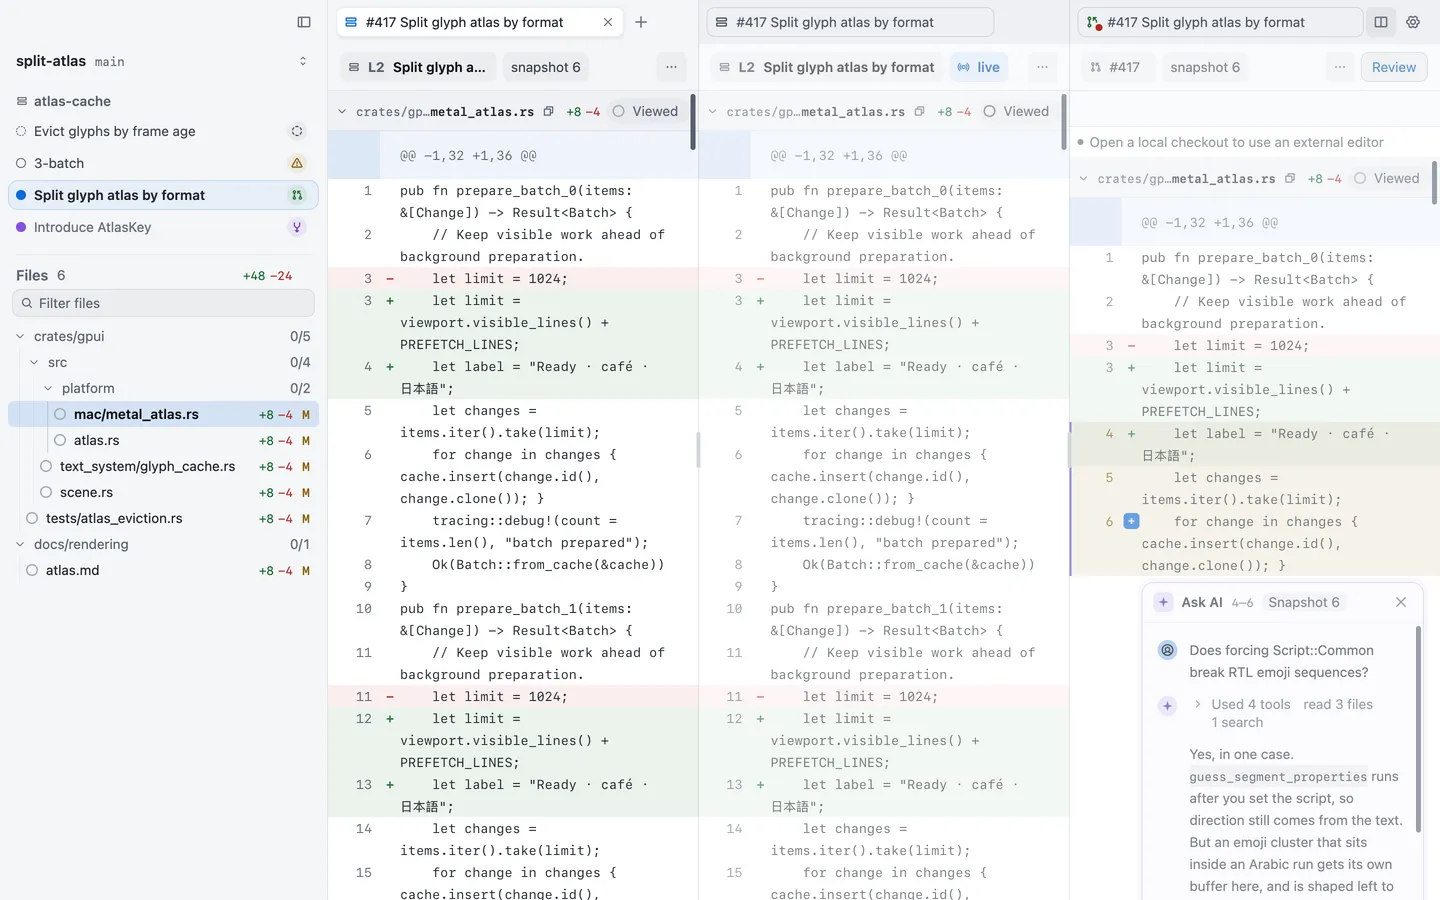Select the Evict glyphs by frame age item

pos(163,131)
